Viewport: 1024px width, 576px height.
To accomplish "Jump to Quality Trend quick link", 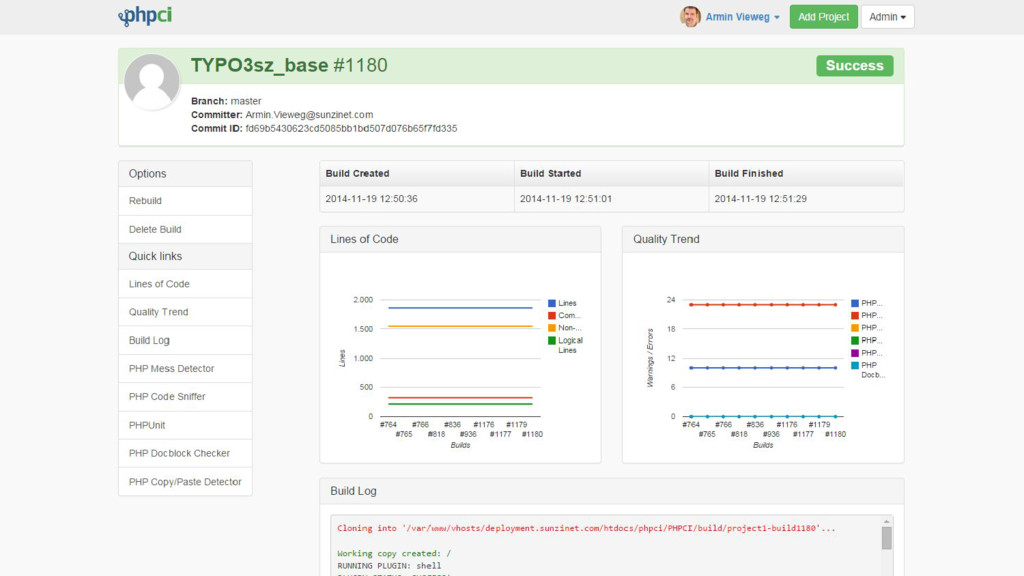I will [185, 312].
